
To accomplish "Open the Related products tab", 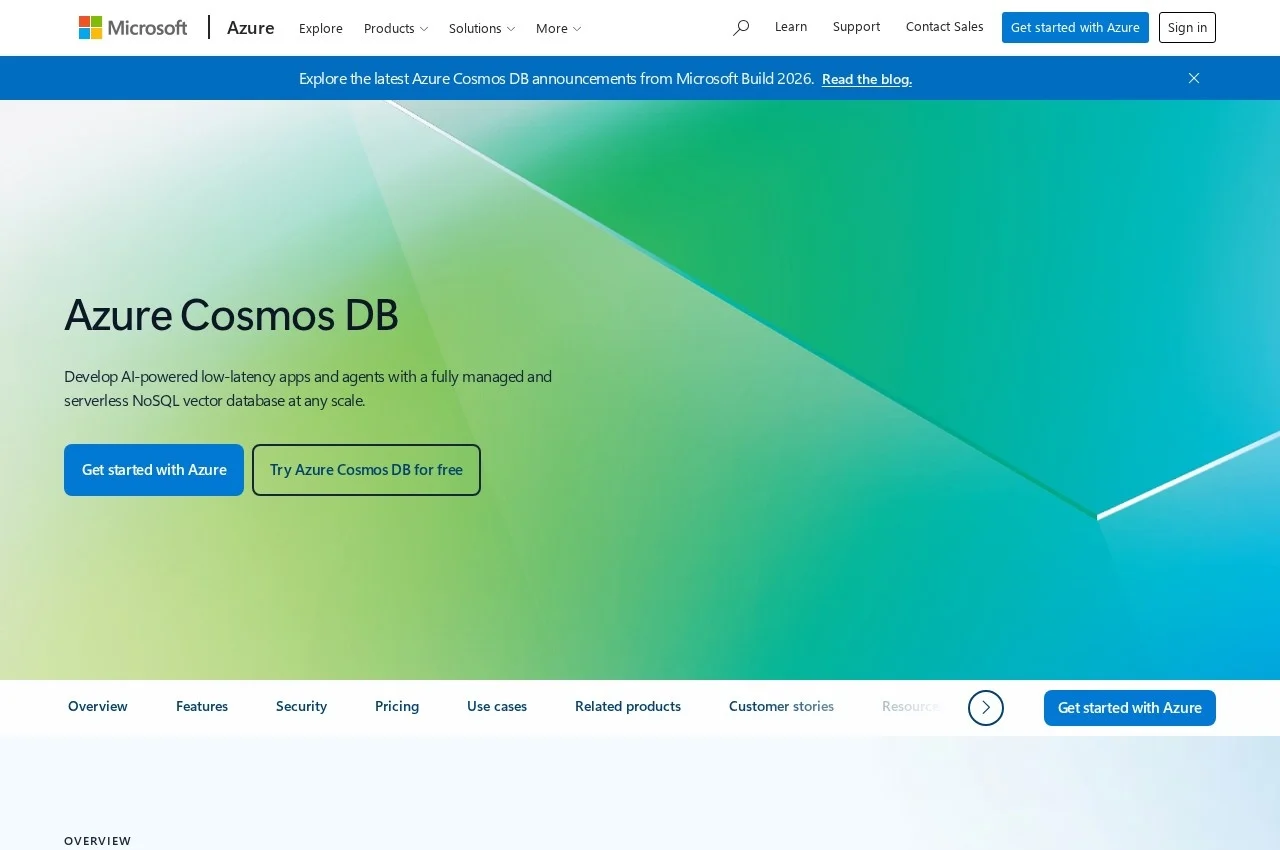I will (x=628, y=707).
